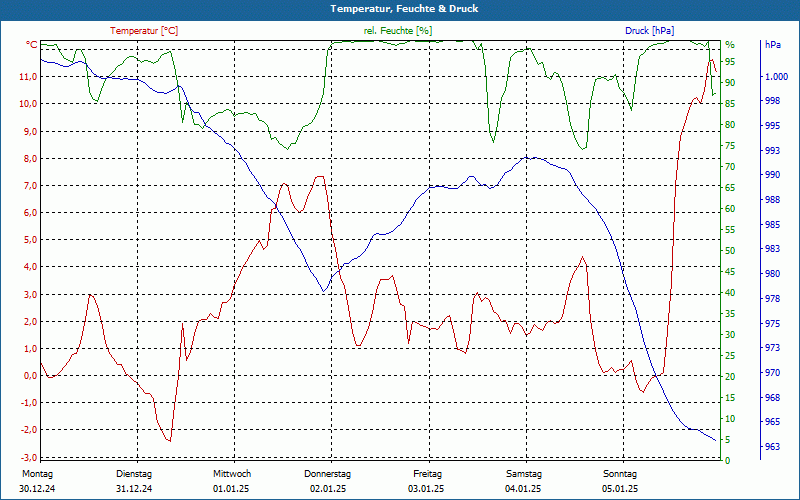
Task: Click the 'Freitag' day label
Action: pos(428,474)
